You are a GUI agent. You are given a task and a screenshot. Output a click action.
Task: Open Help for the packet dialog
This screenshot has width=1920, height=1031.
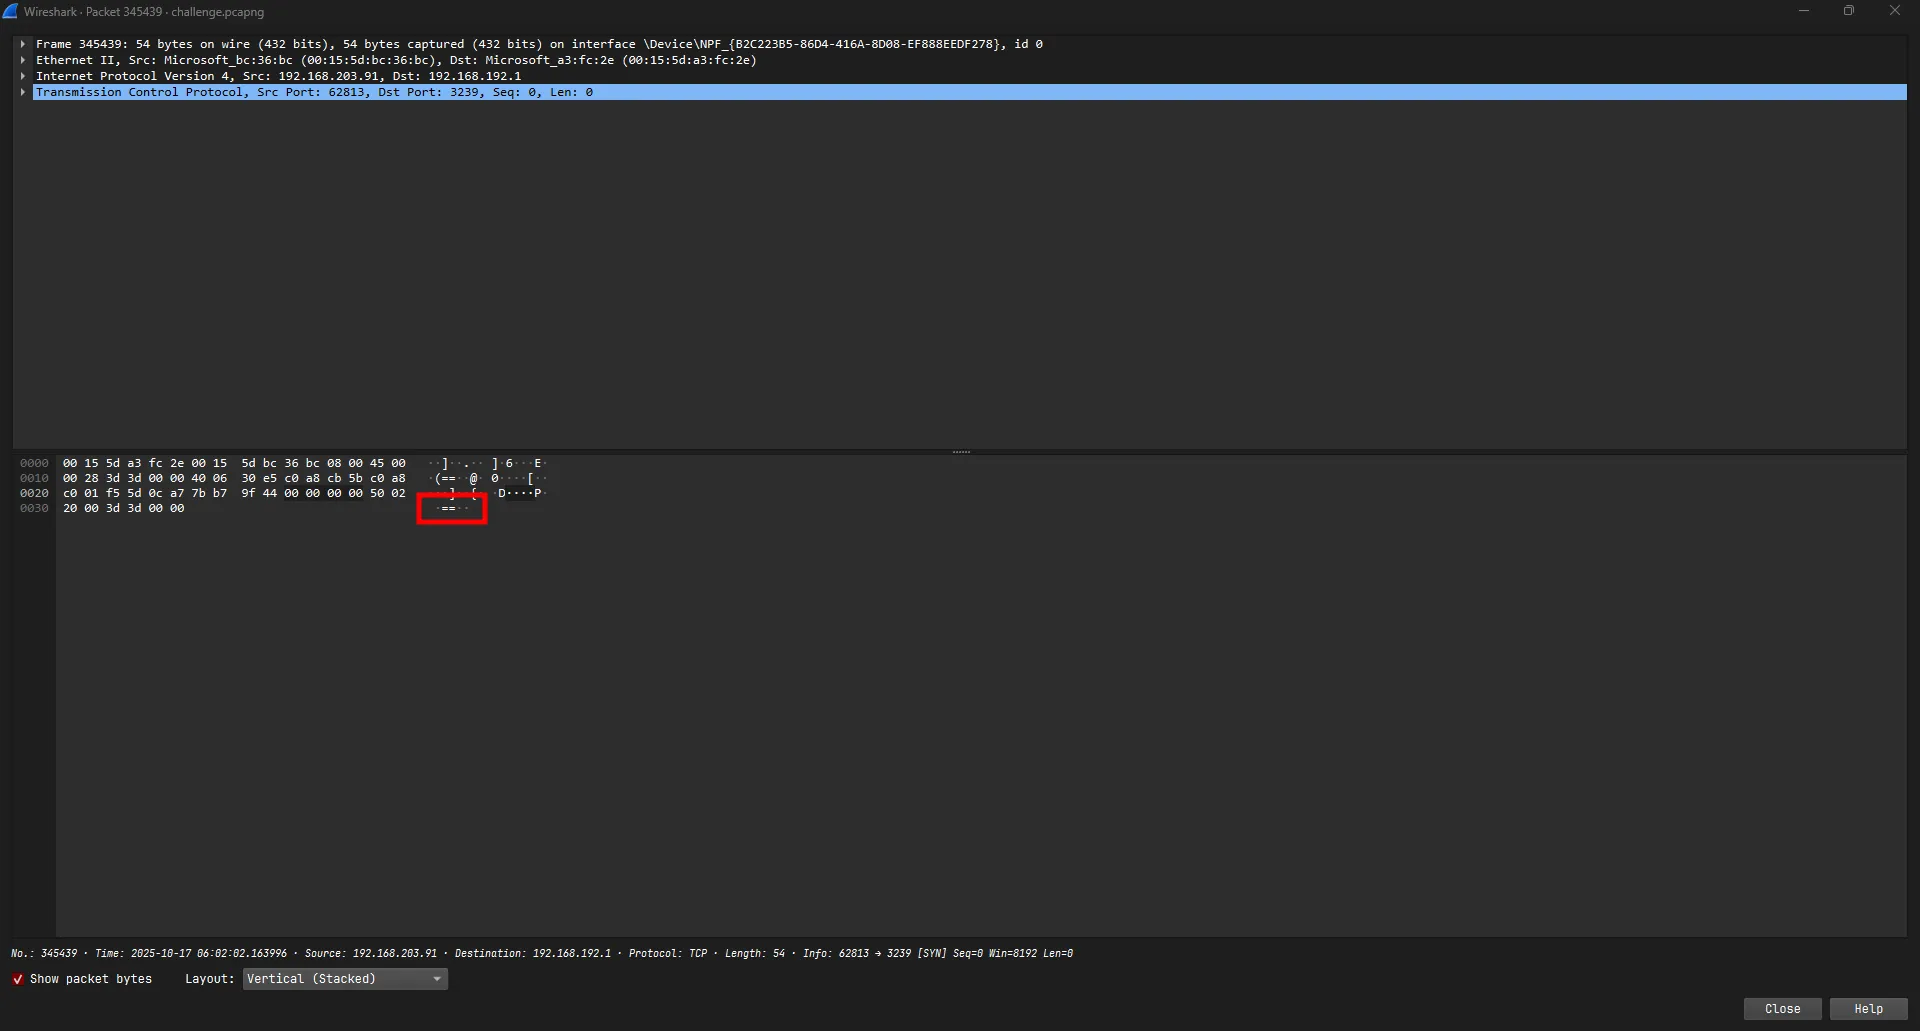1868,1009
